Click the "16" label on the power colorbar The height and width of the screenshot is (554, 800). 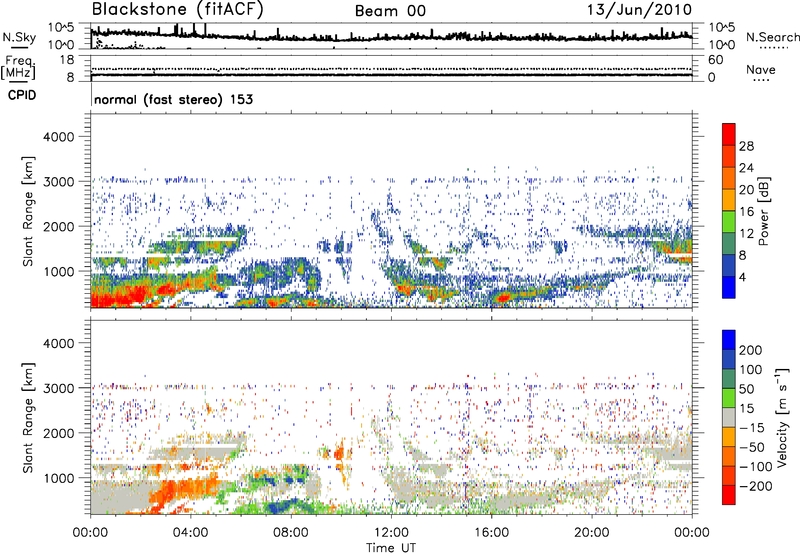(x=746, y=212)
